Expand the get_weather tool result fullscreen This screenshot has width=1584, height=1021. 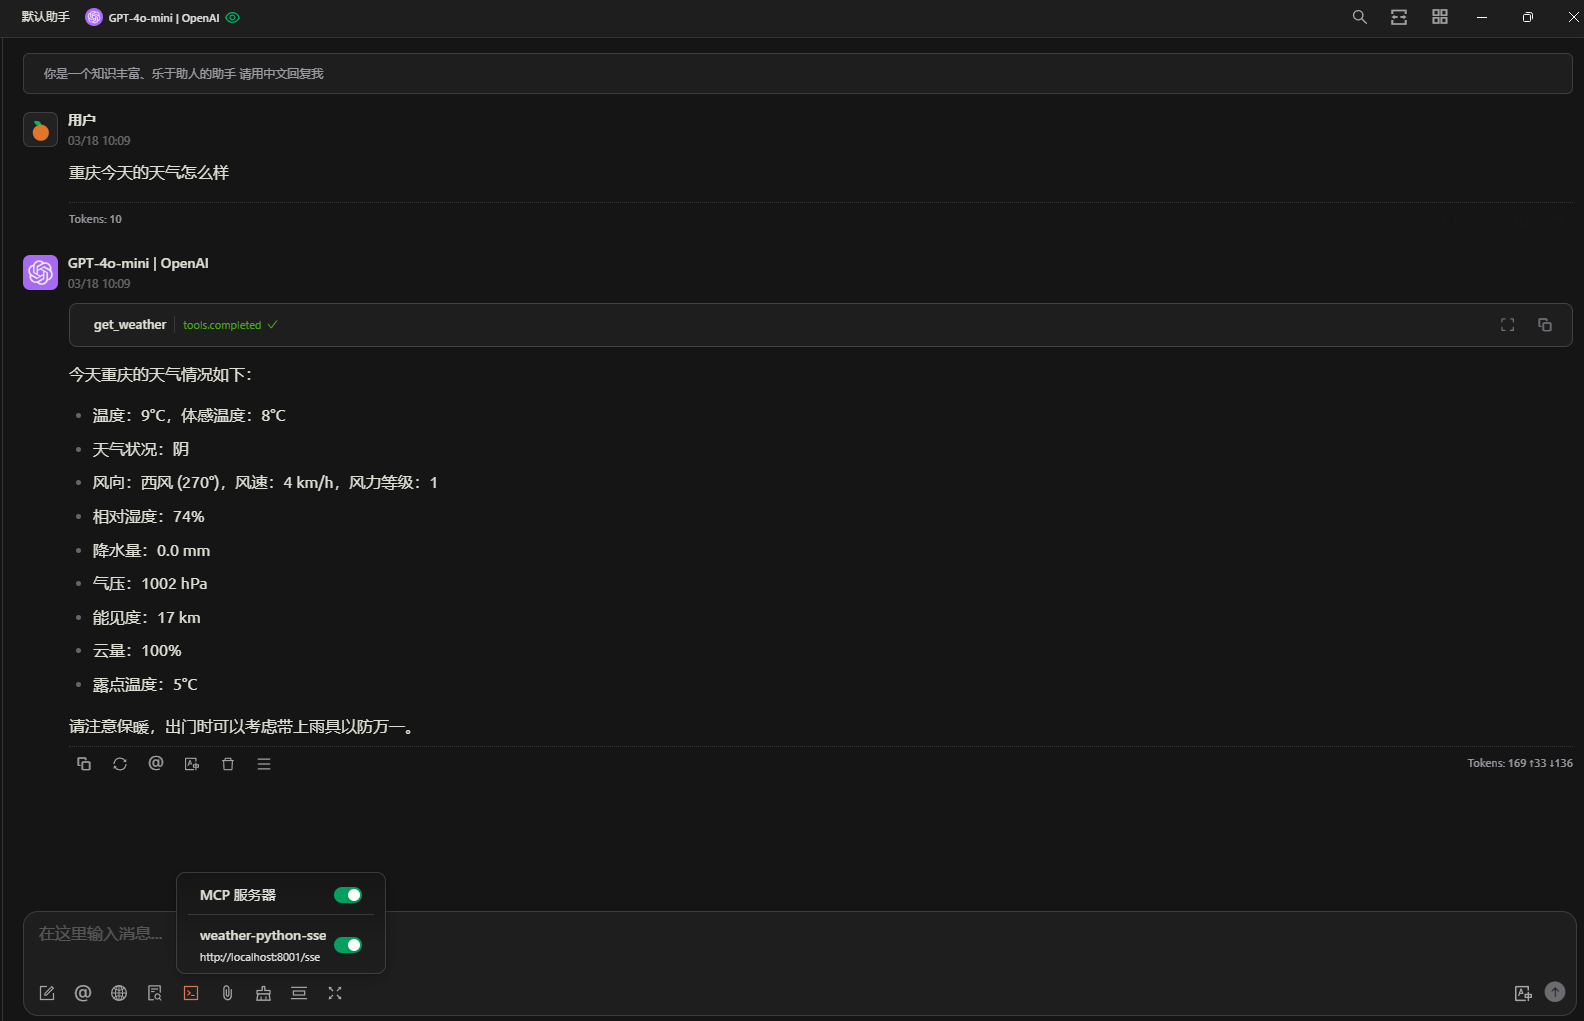coord(1507,325)
